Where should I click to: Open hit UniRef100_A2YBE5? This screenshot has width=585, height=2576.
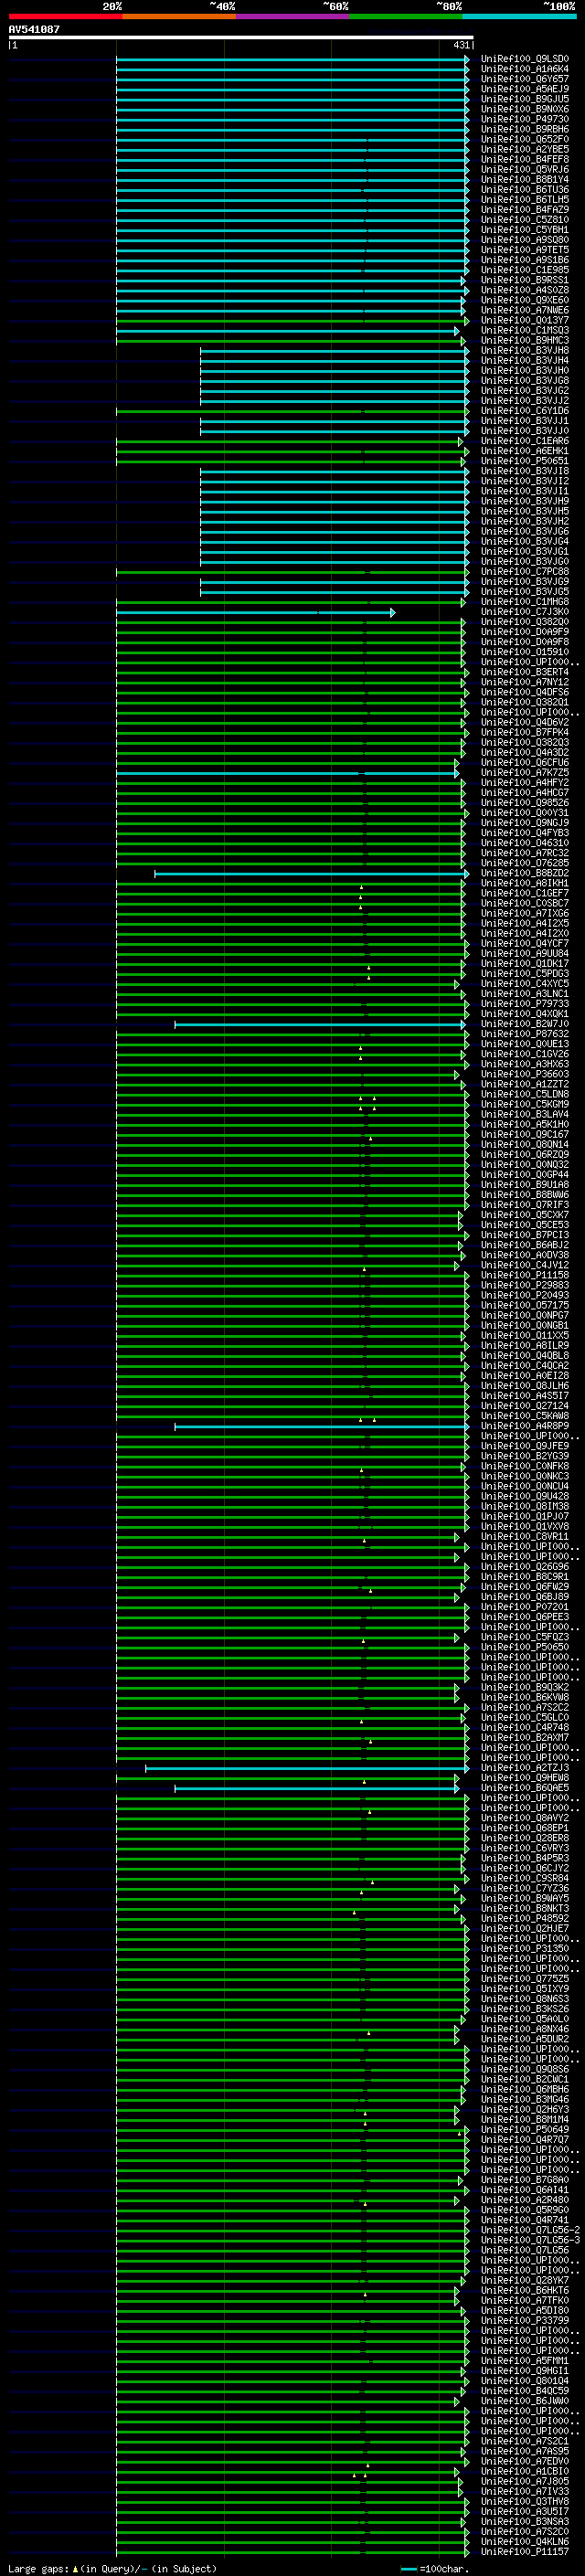524,149
